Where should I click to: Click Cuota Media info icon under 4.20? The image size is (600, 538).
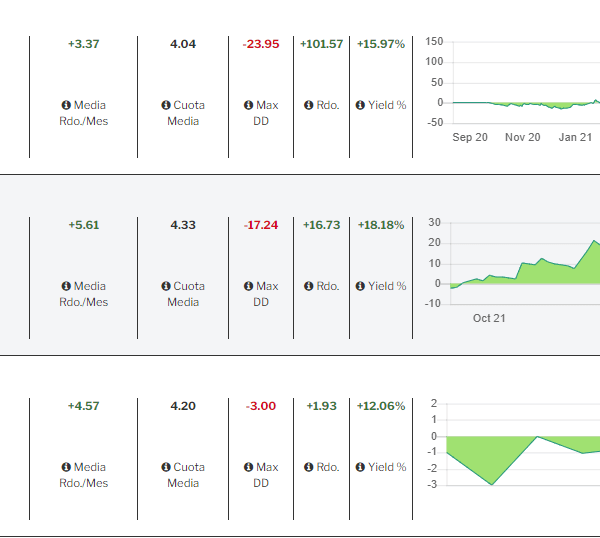(x=165, y=467)
